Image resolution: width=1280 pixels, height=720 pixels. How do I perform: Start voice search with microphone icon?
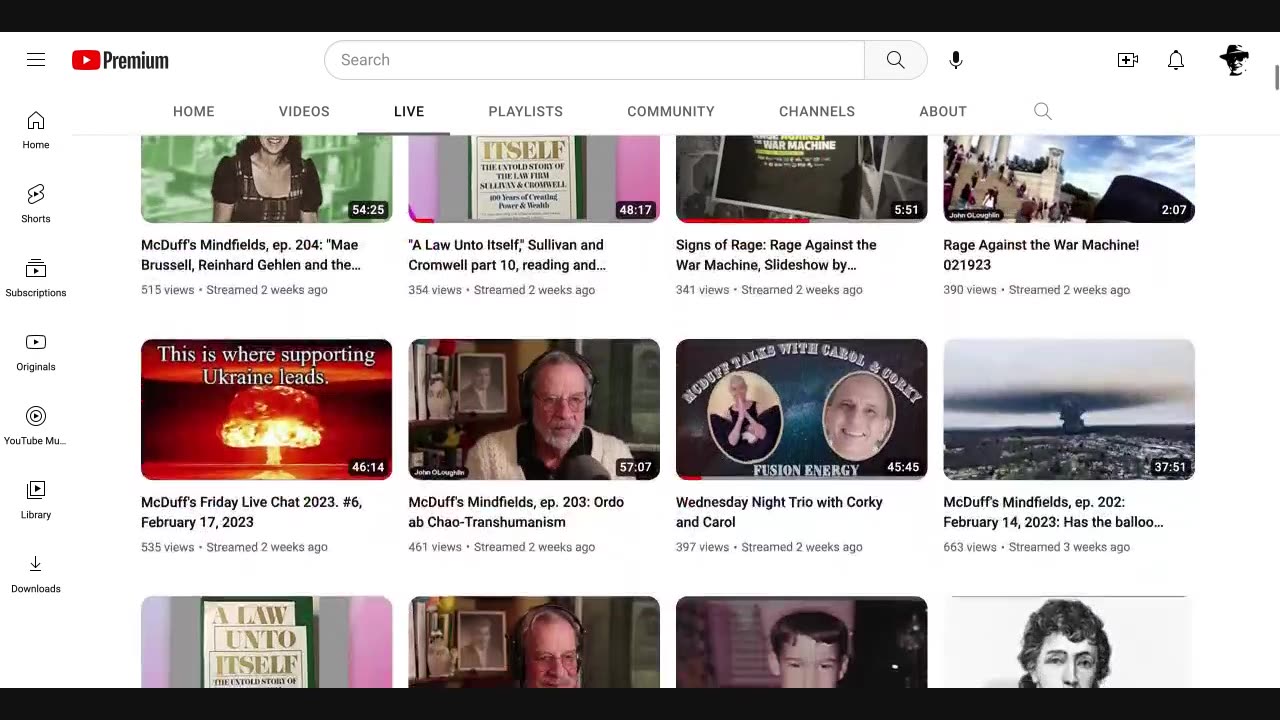coord(956,60)
